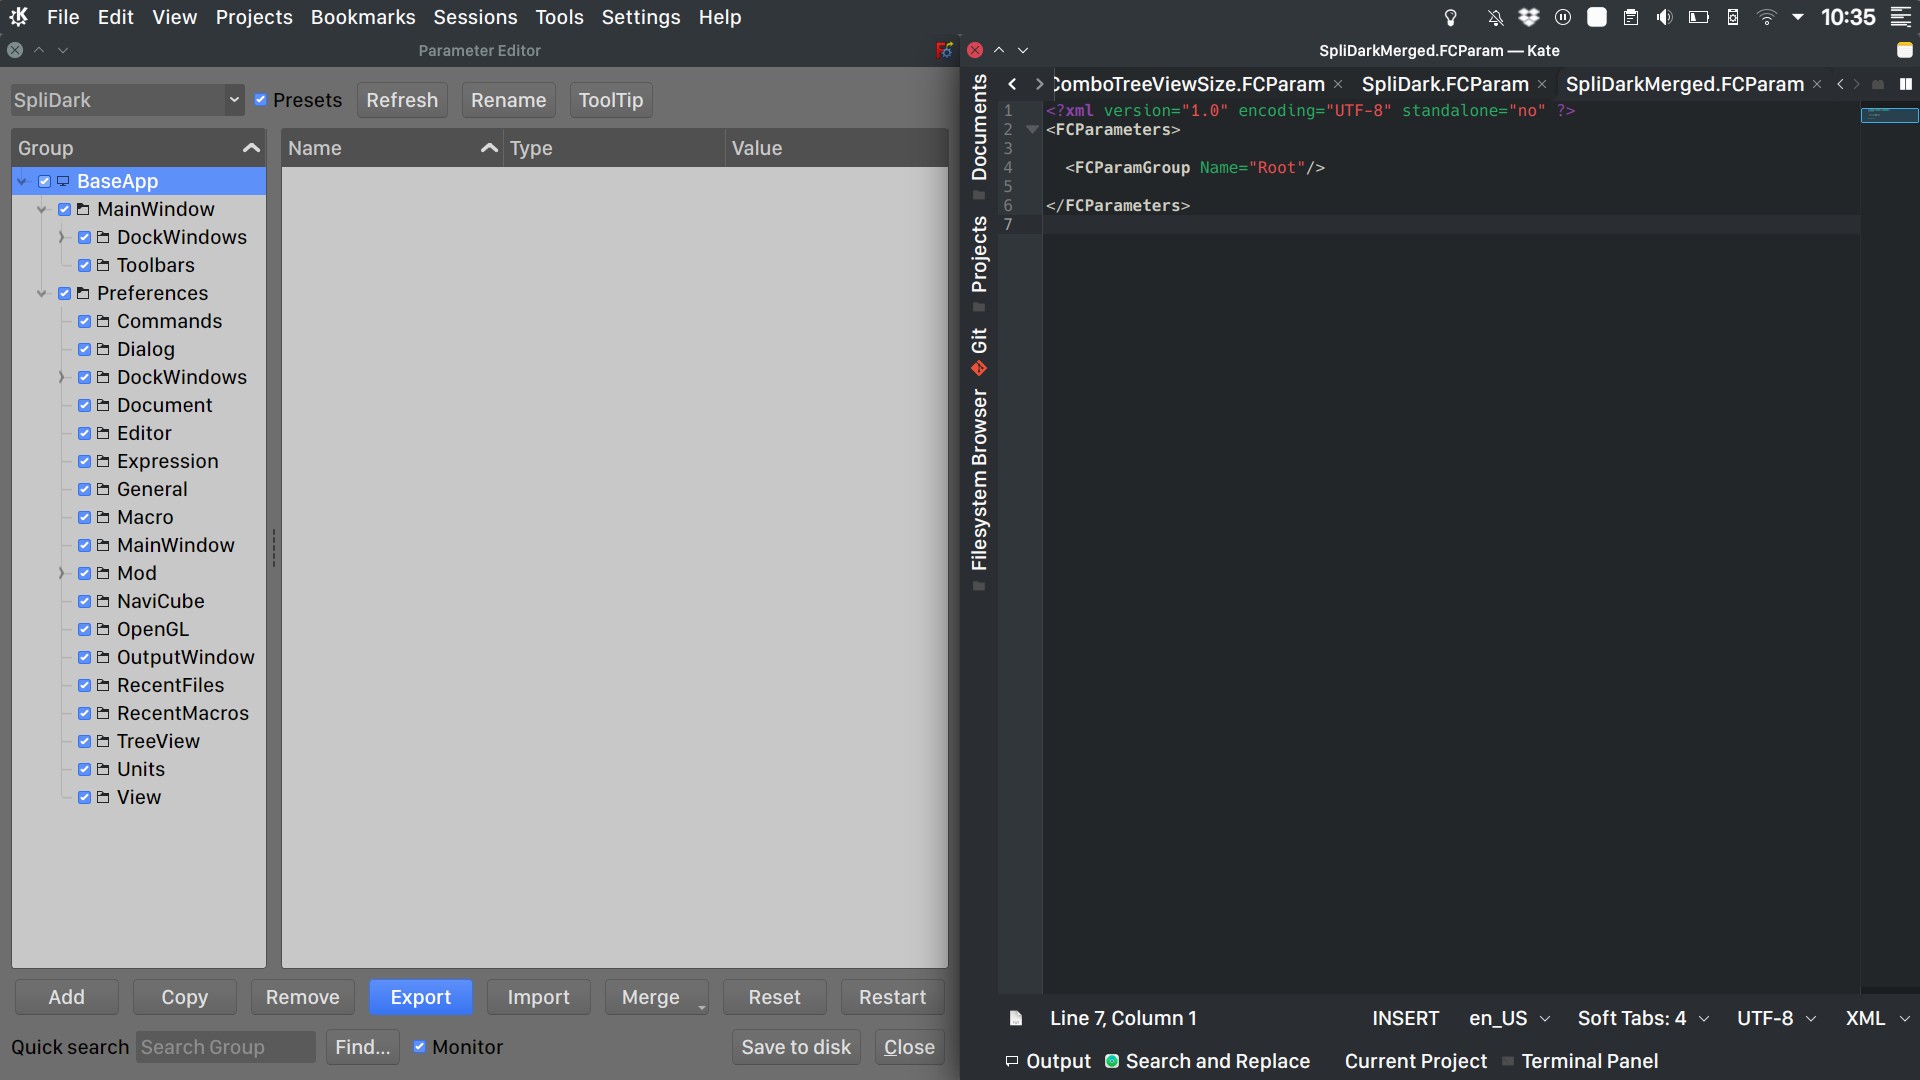
Task: Open the SpliDark preset dropdown
Action: coord(234,100)
